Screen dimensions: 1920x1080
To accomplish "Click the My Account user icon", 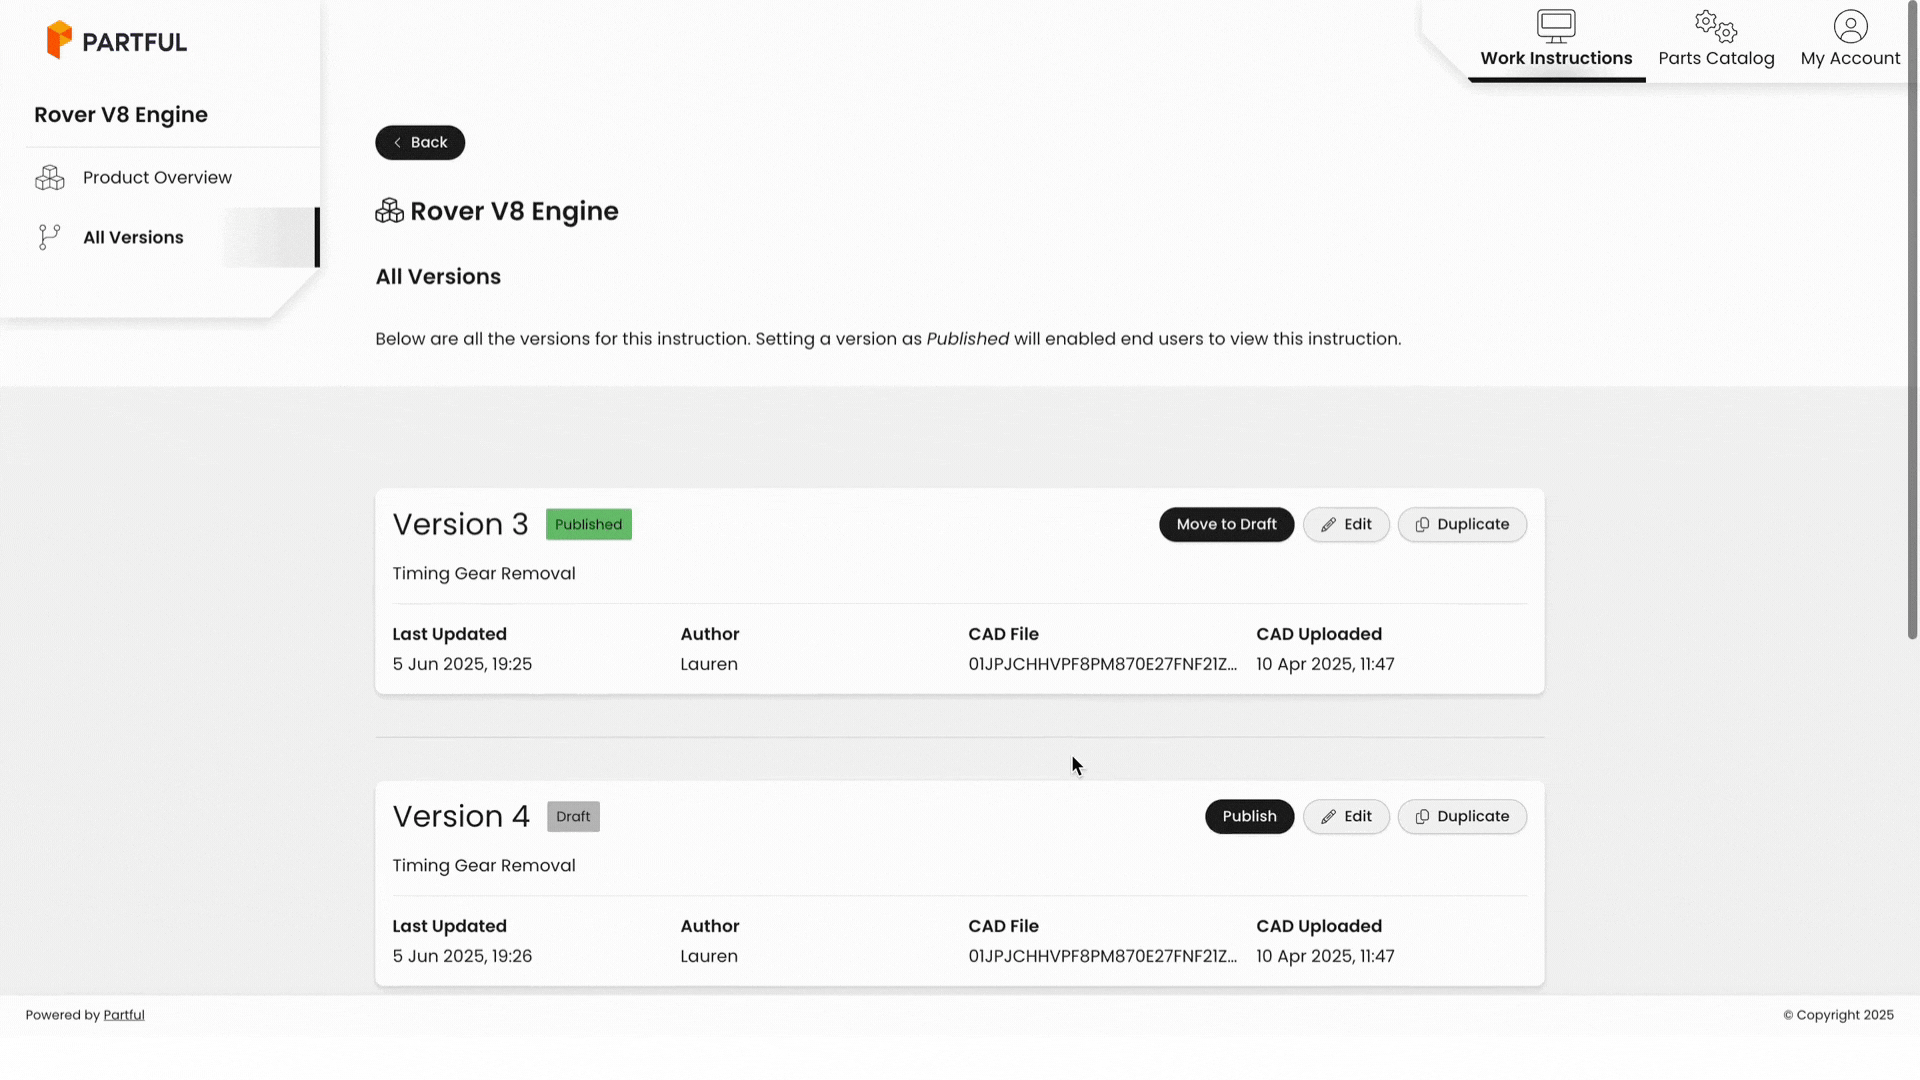I will coord(1850,26).
